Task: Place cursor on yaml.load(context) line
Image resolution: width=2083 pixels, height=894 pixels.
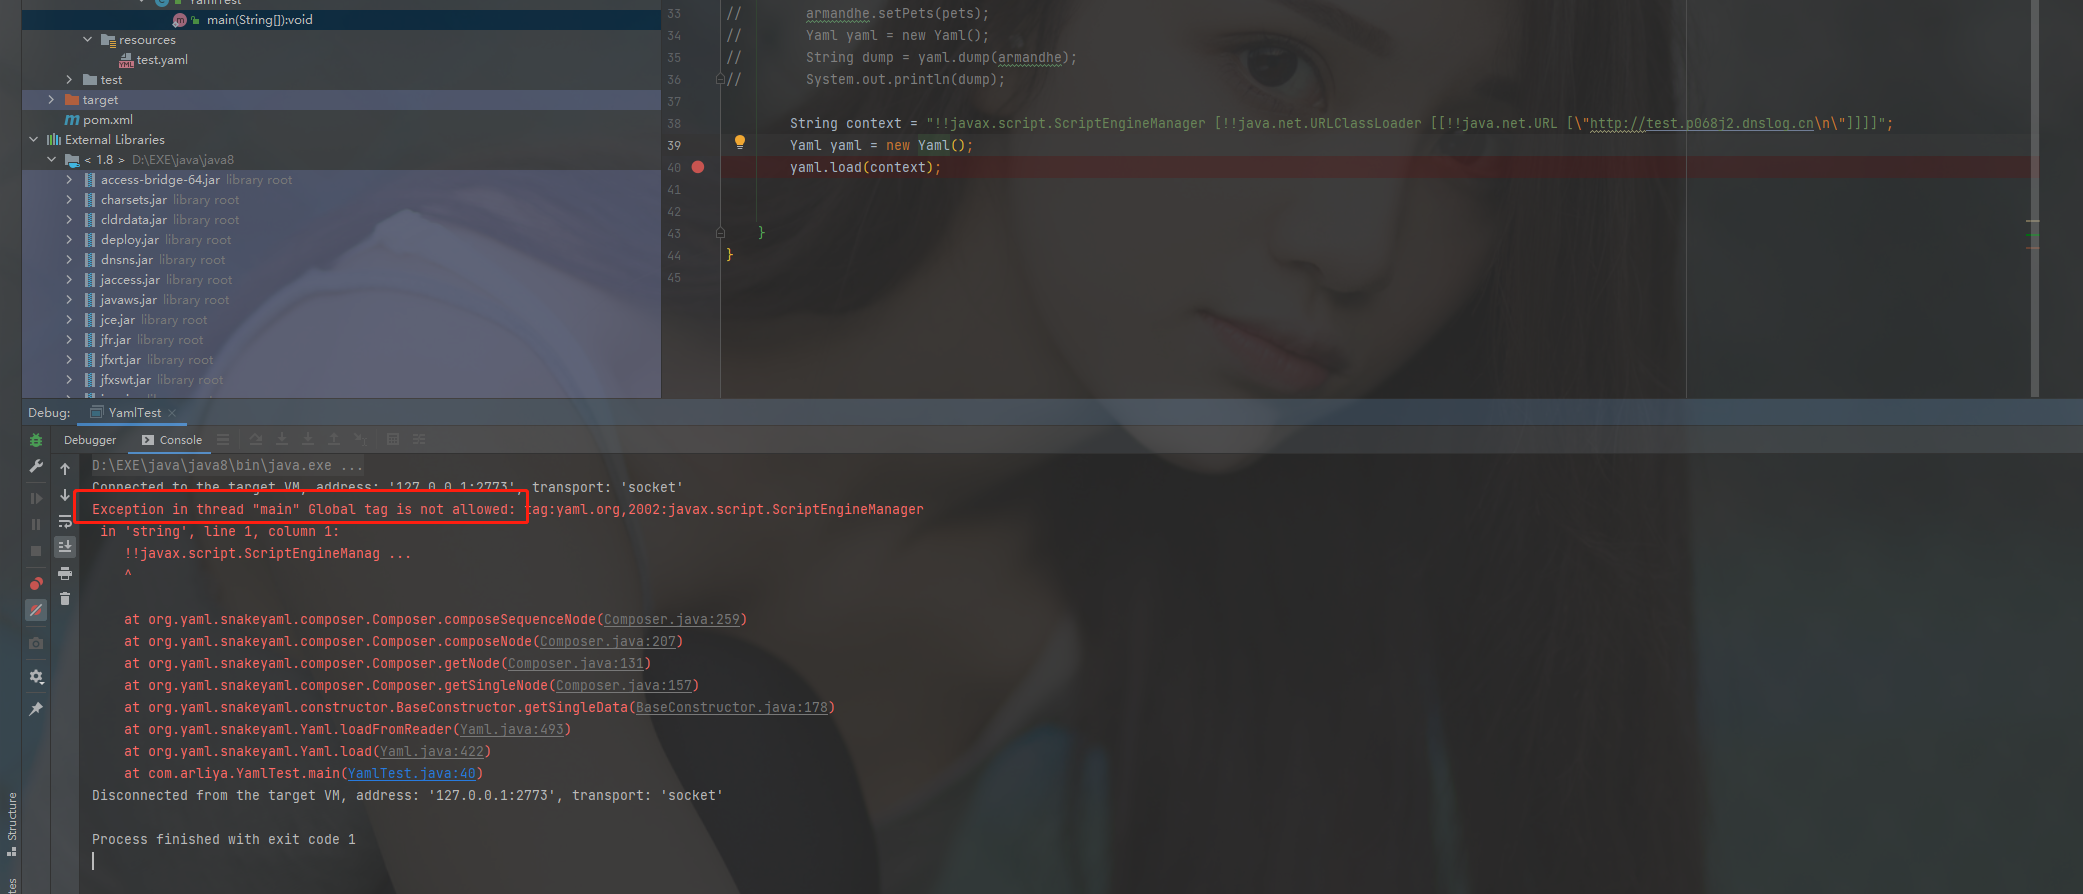Action: [x=866, y=168]
